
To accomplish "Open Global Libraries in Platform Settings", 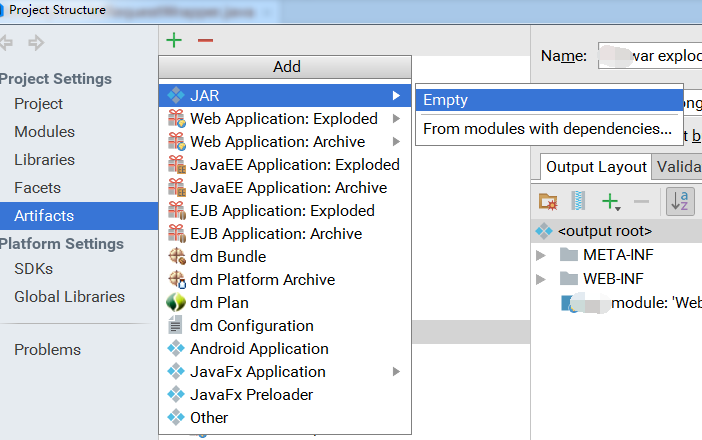I will click(x=69, y=297).
